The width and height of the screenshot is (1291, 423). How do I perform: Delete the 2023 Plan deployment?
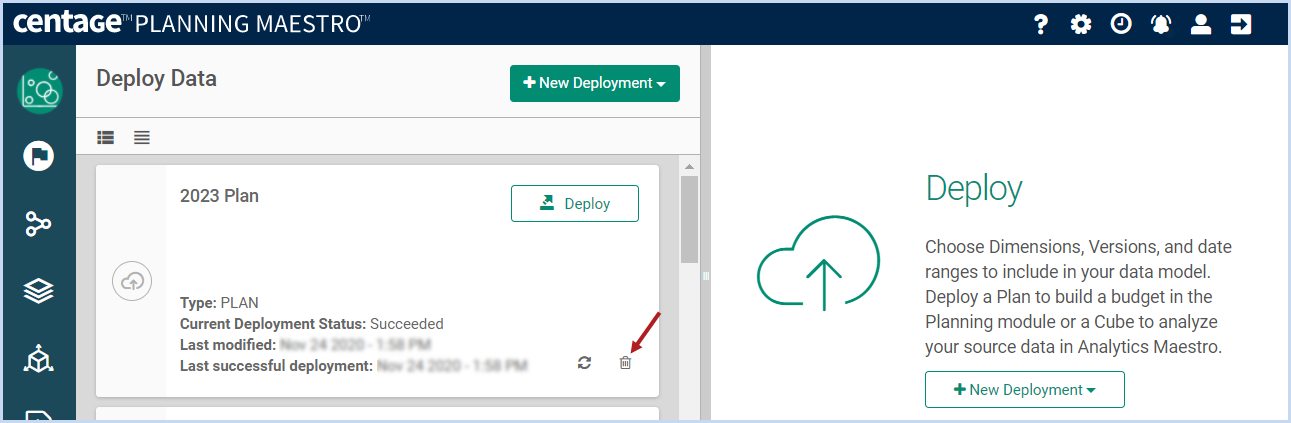[625, 363]
